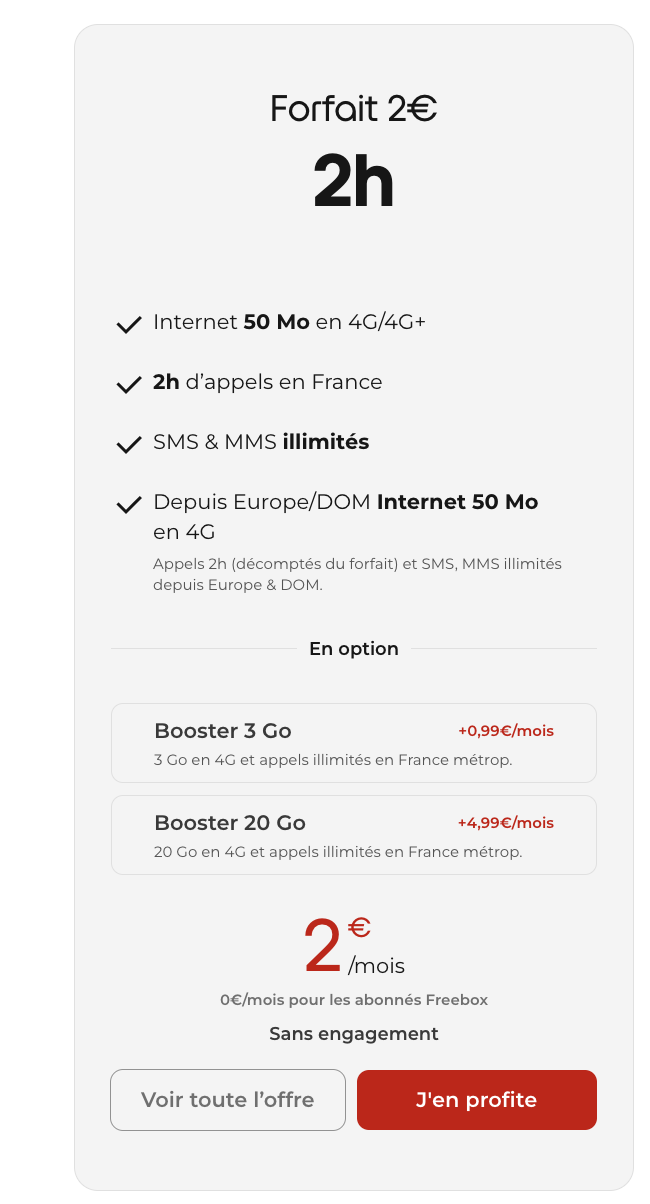
Task: Click the SMS & MMS illimités feature text
Action: click(261, 442)
